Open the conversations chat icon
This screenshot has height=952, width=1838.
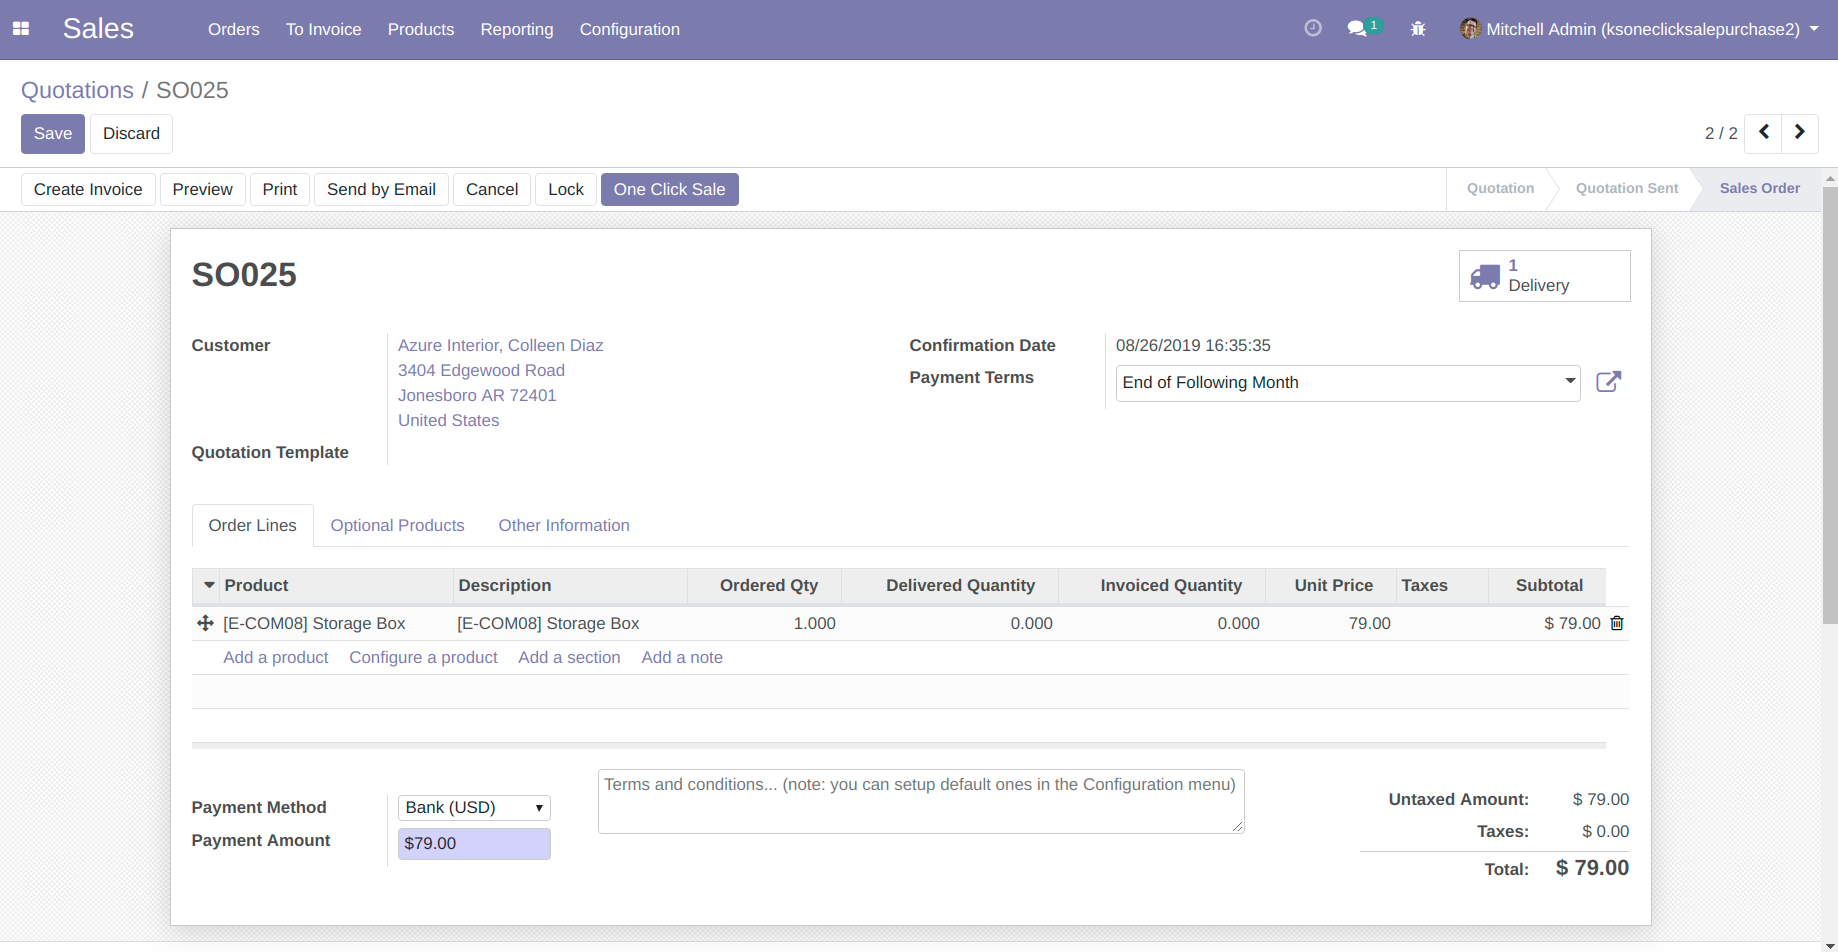pos(1358,29)
